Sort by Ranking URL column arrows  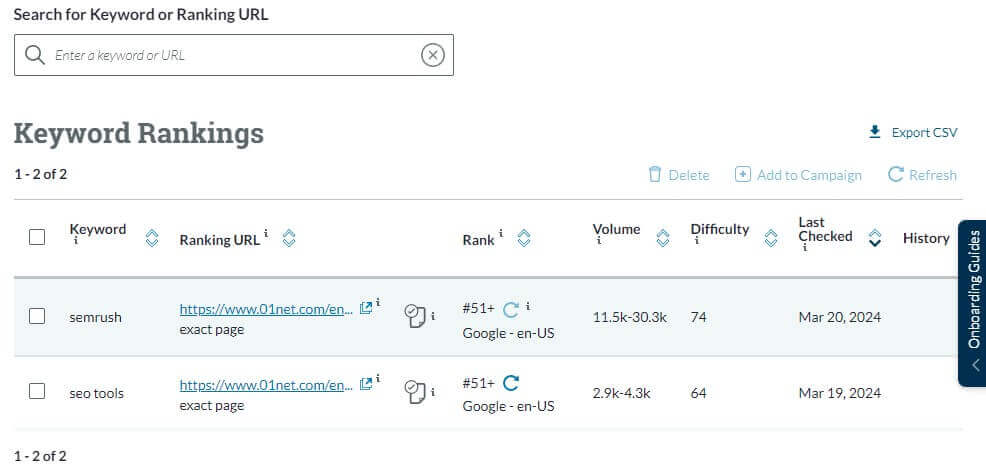point(289,238)
